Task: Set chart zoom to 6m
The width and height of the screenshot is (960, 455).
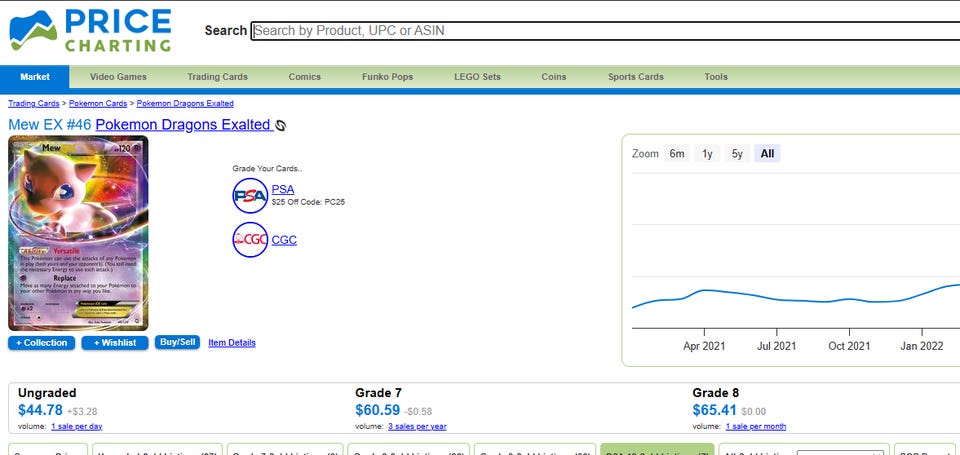Action: 677,154
